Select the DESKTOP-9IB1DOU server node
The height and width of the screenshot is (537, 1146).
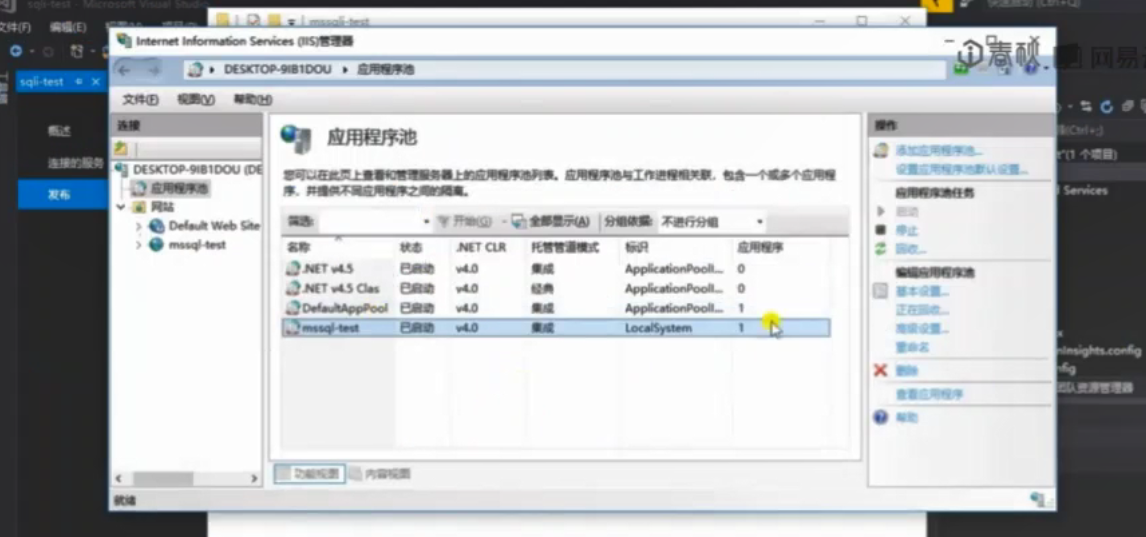pyautogui.click(x=189, y=170)
